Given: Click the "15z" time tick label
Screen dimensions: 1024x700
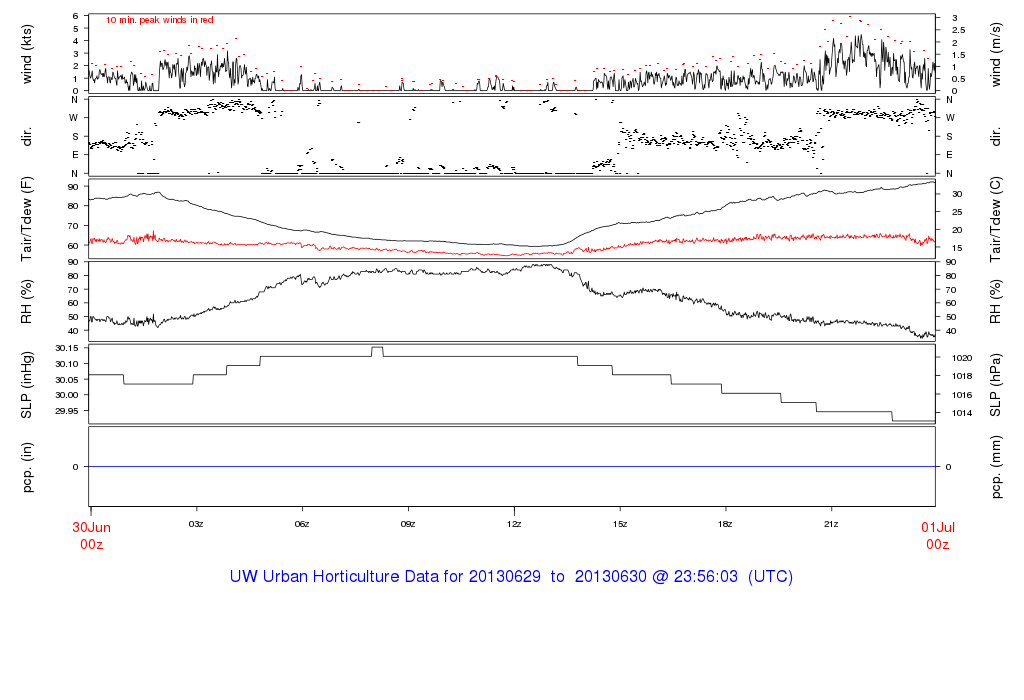Looking at the screenshot, I should point(620,524).
